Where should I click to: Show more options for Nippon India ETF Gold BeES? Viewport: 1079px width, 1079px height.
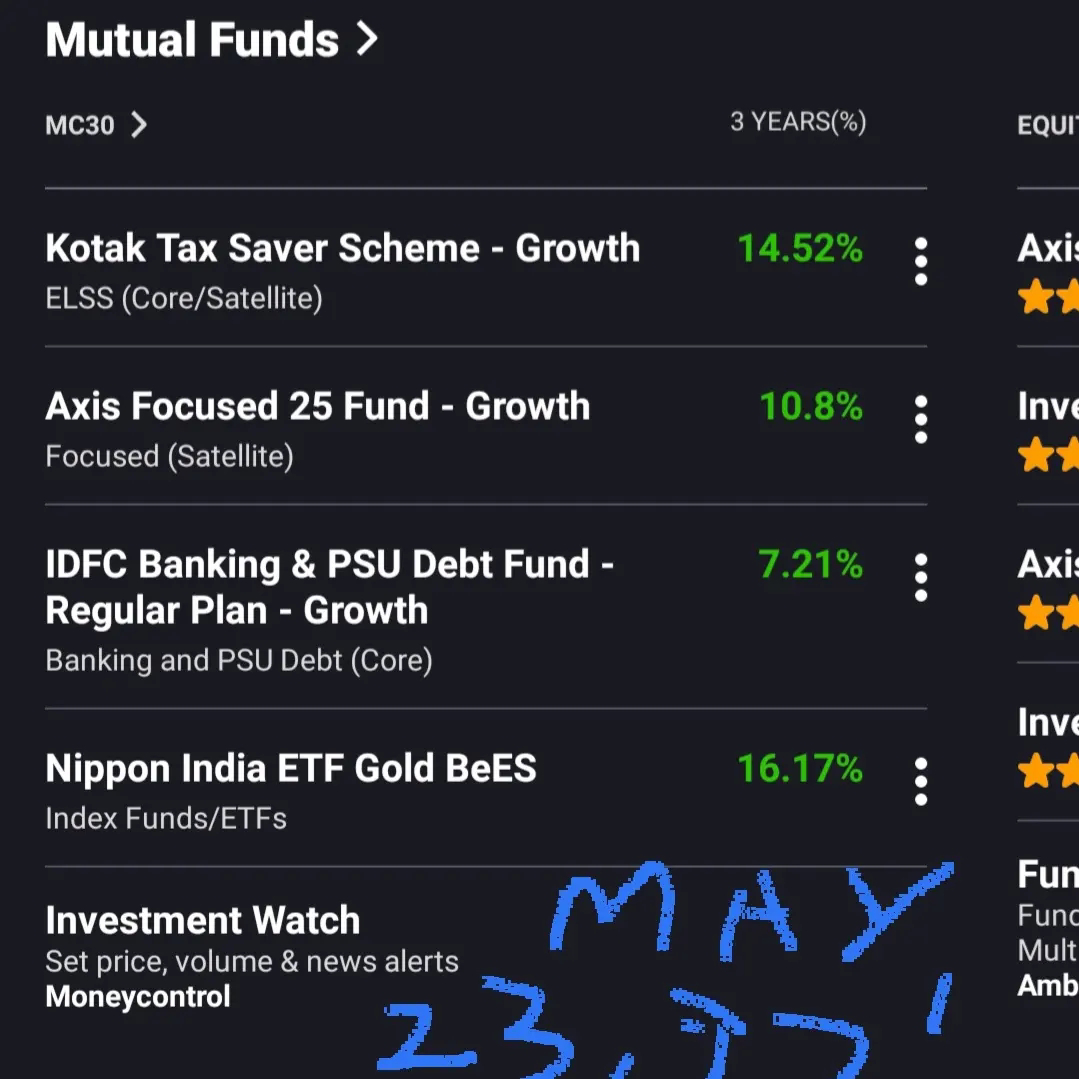pos(921,781)
